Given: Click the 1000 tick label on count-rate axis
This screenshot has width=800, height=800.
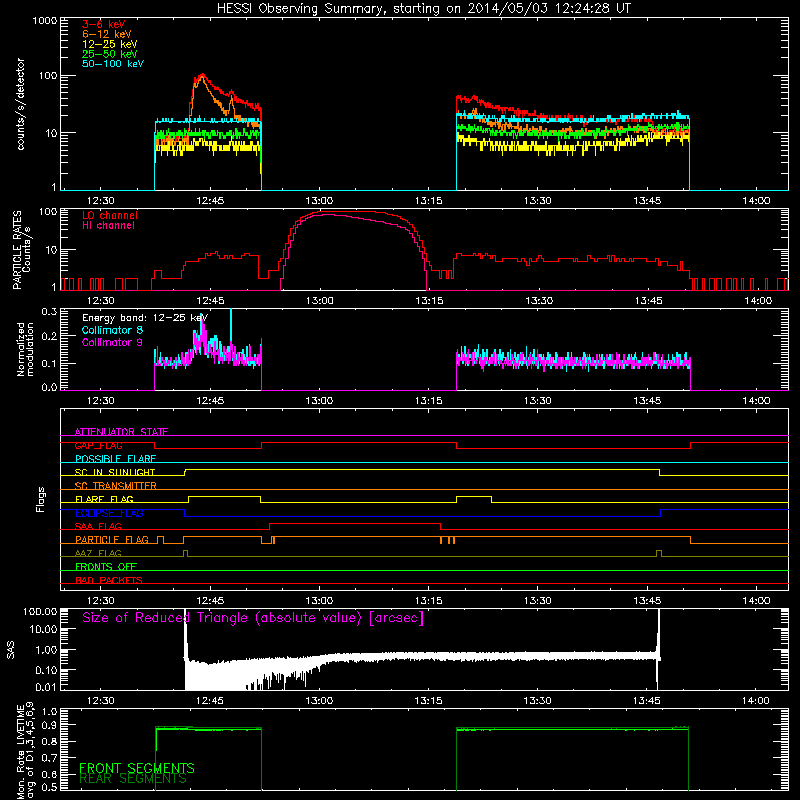Looking at the screenshot, I should [44, 21].
